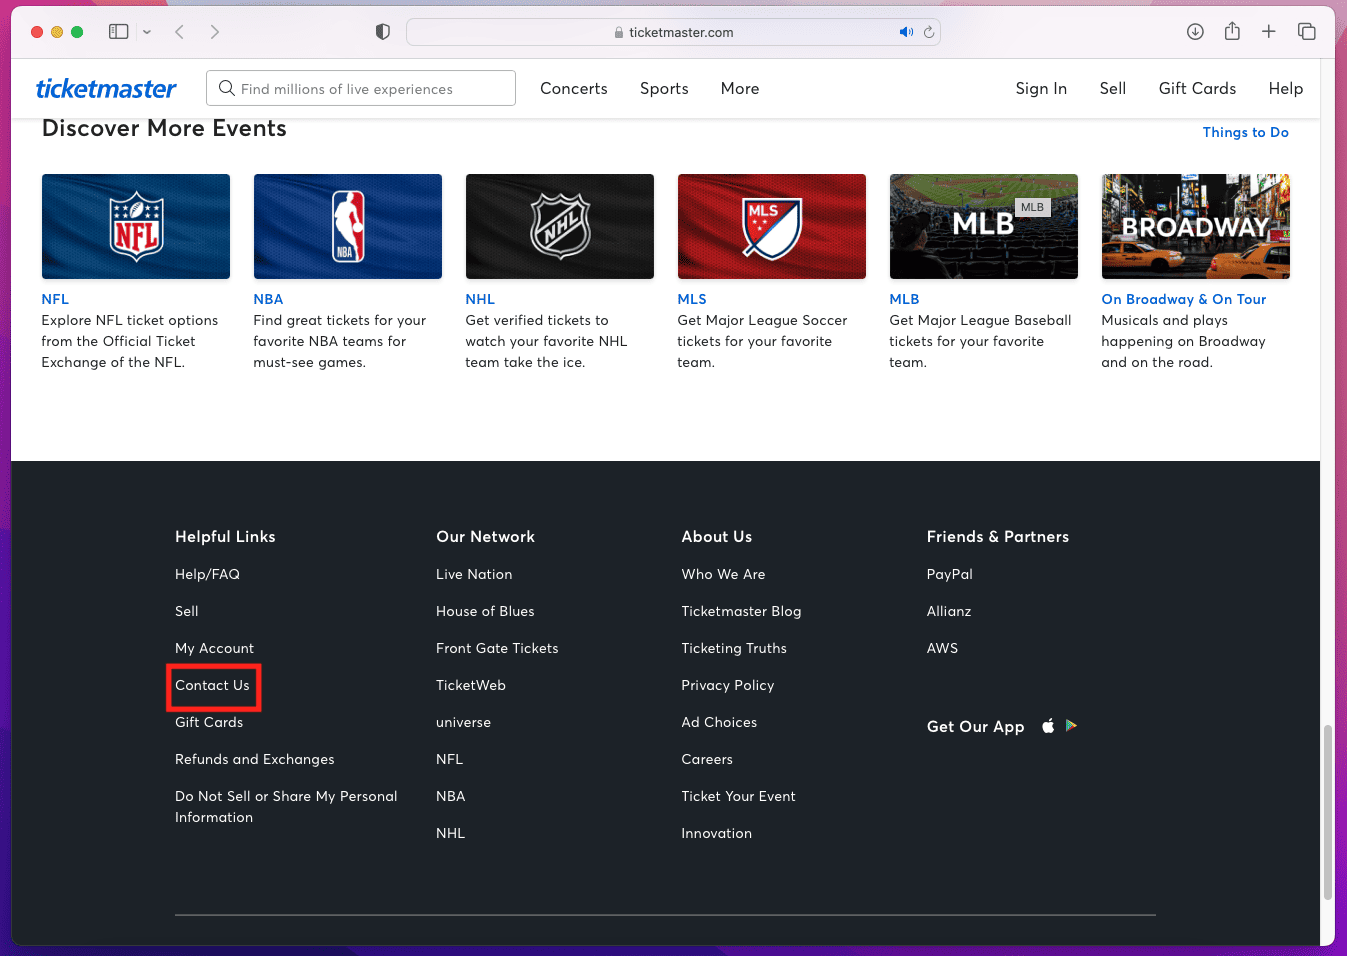Click the Google Play store icon
This screenshot has height=956, width=1347.
coord(1071,726)
